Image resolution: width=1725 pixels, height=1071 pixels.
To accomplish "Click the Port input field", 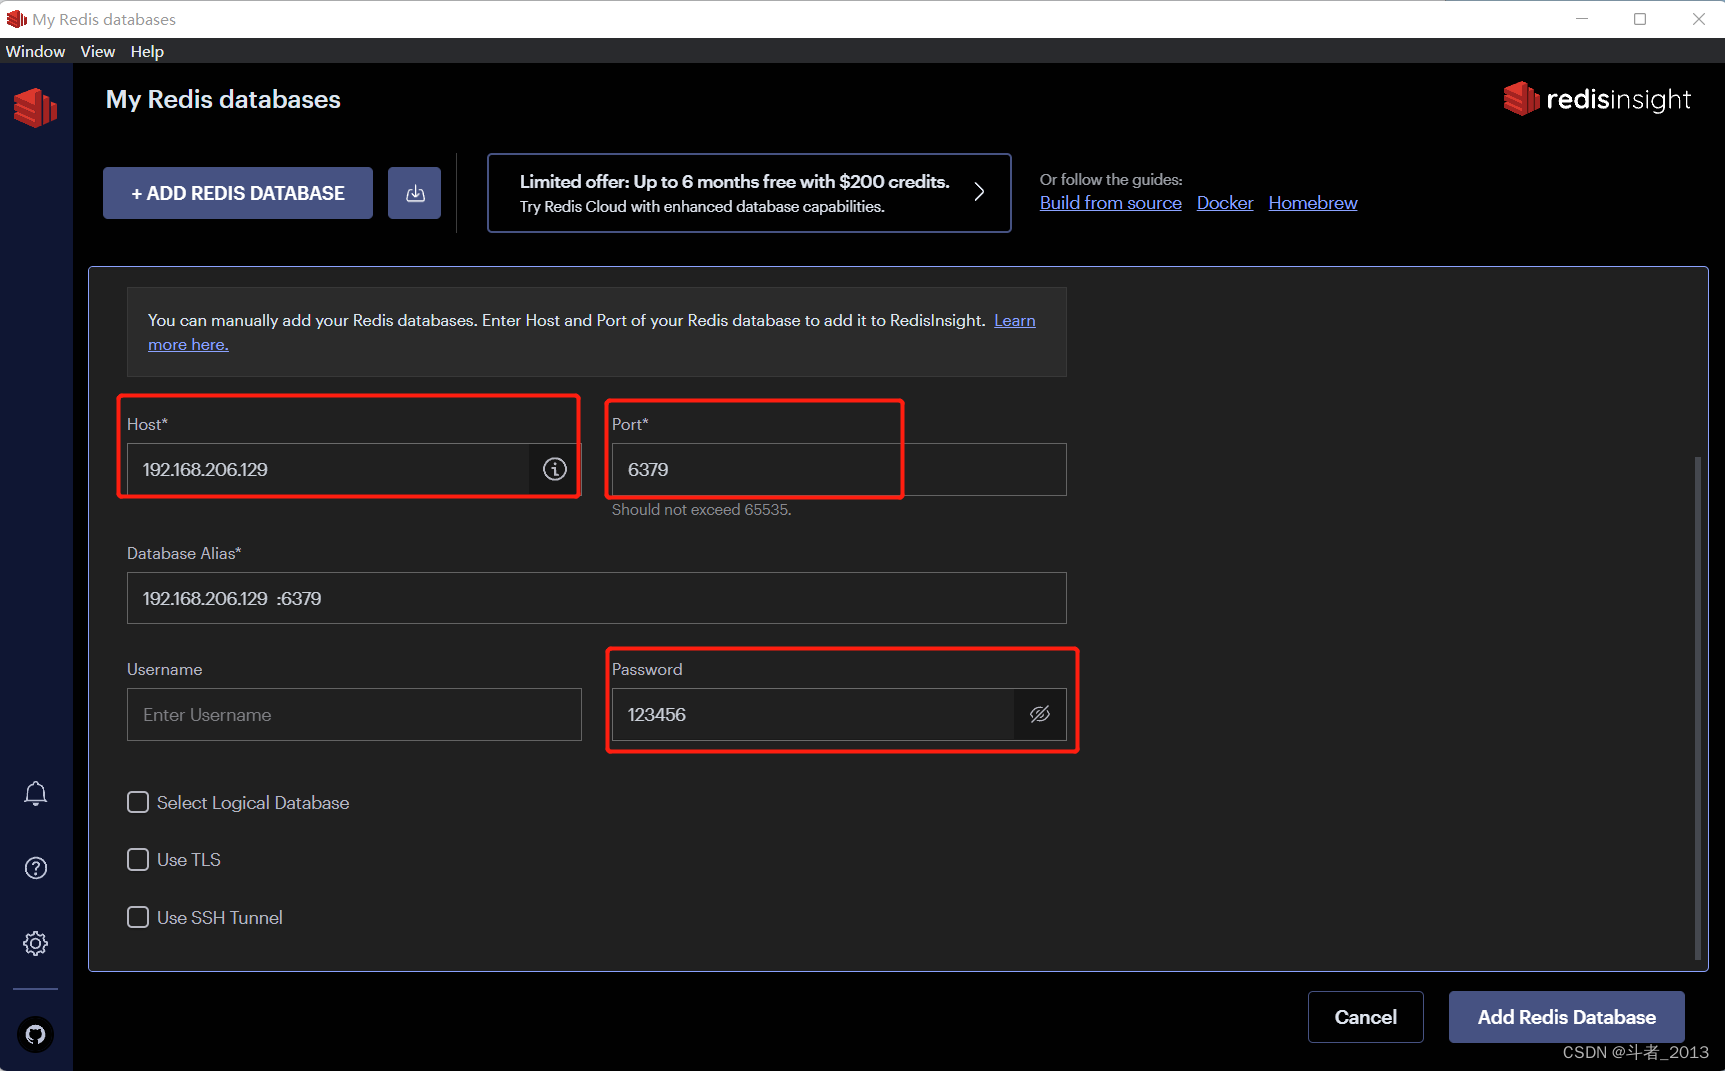I will [x=839, y=469].
